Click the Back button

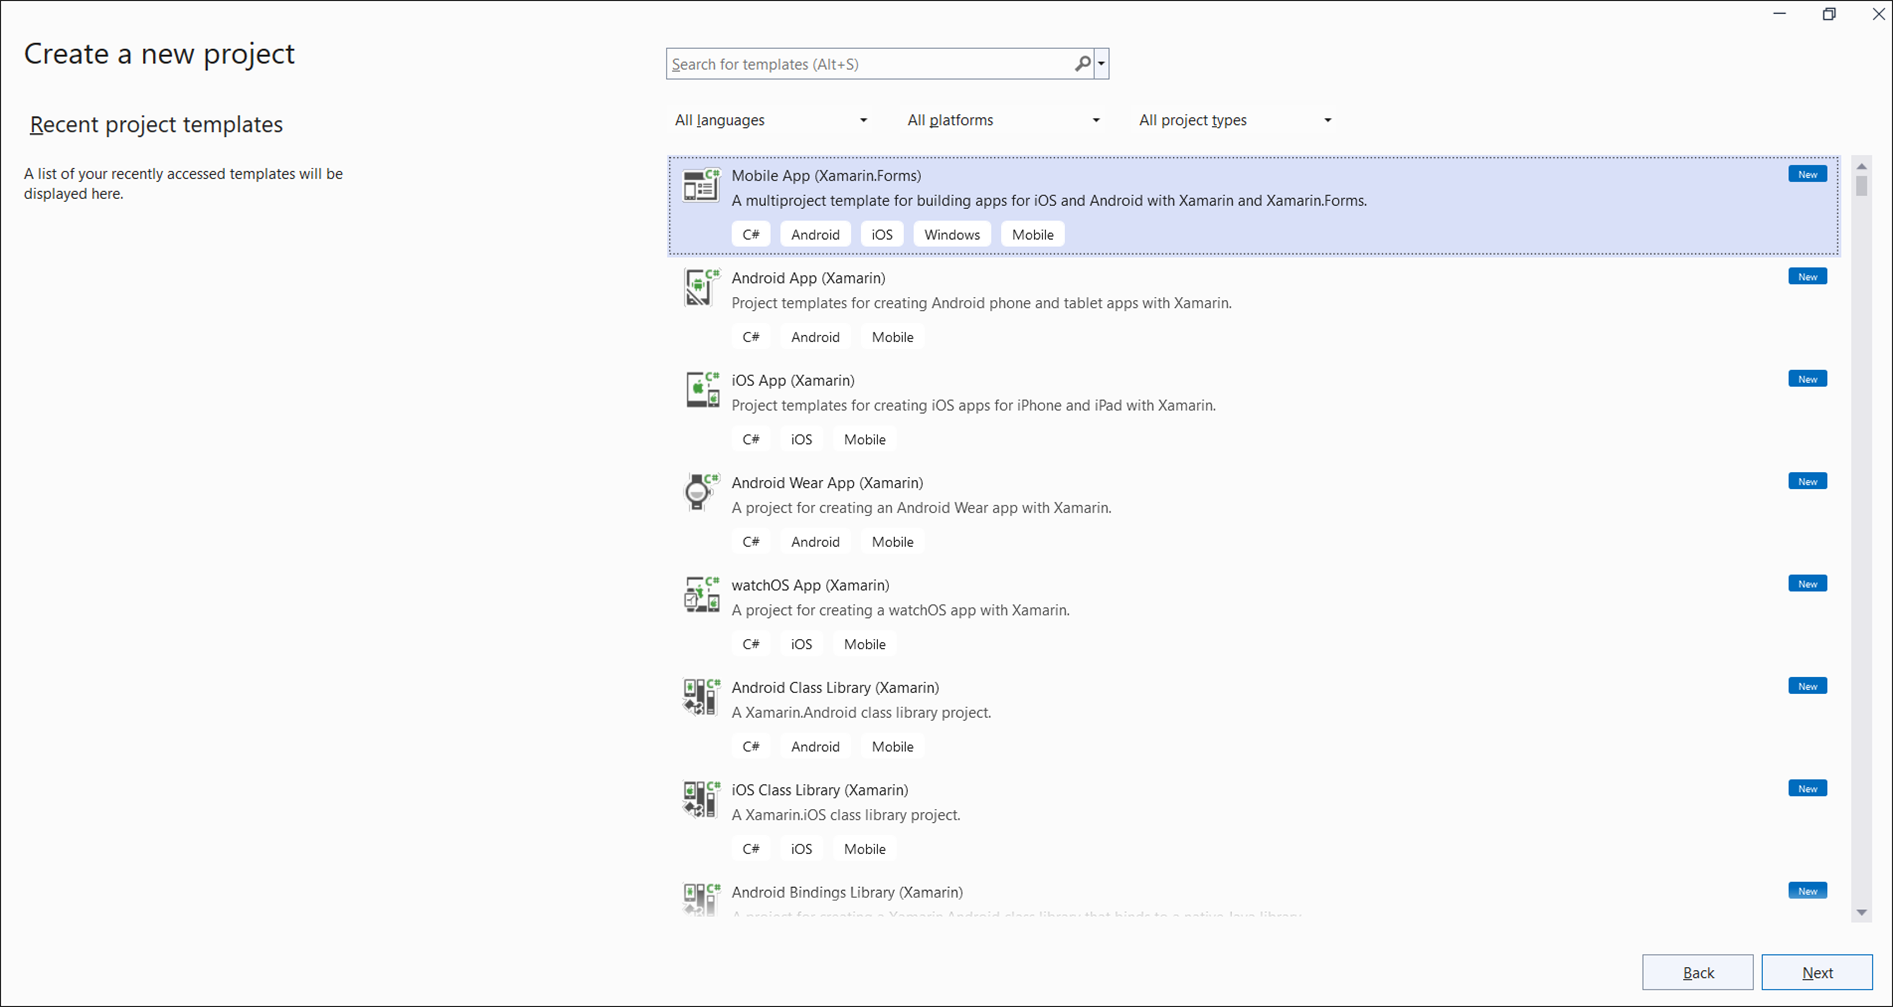[x=1698, y=972]
